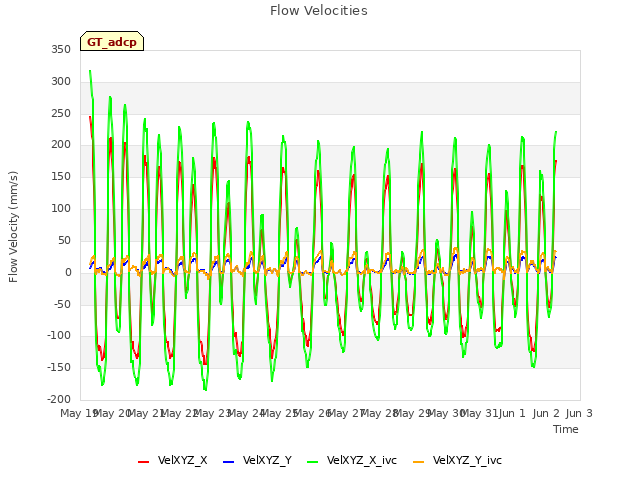The image size is (640, 480).
Task: Click the 350 y-axis tick label
Action: tap(61, 50)
